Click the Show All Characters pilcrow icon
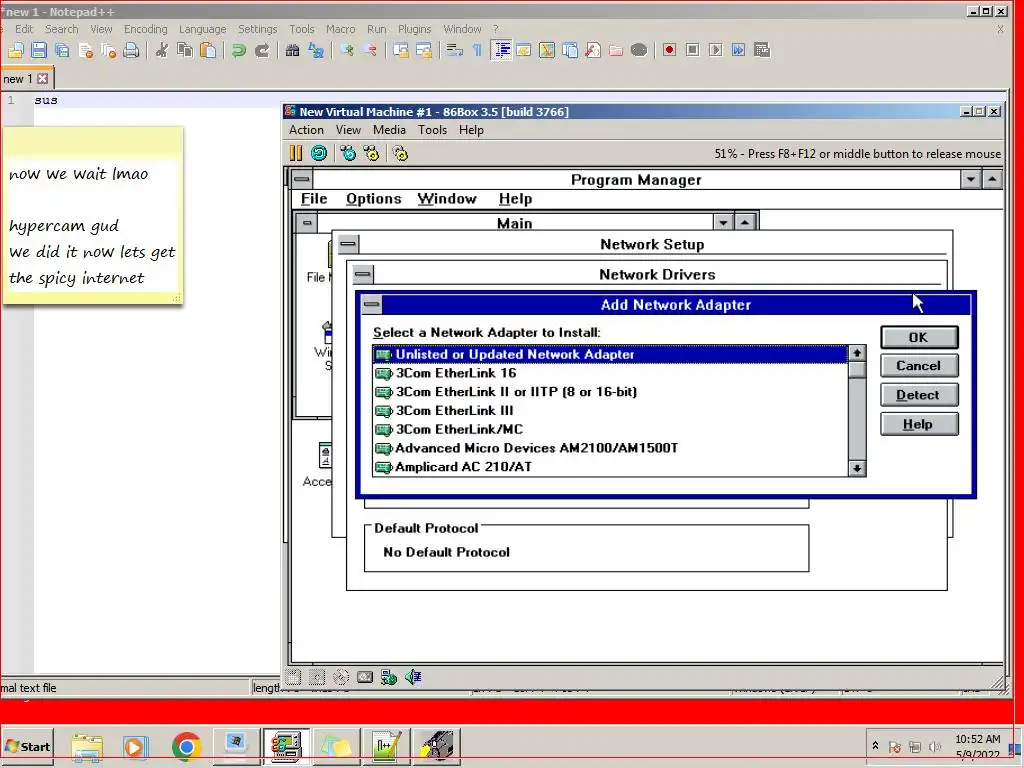Viewport: 1024px width, 768px height. tap(477, 50)
